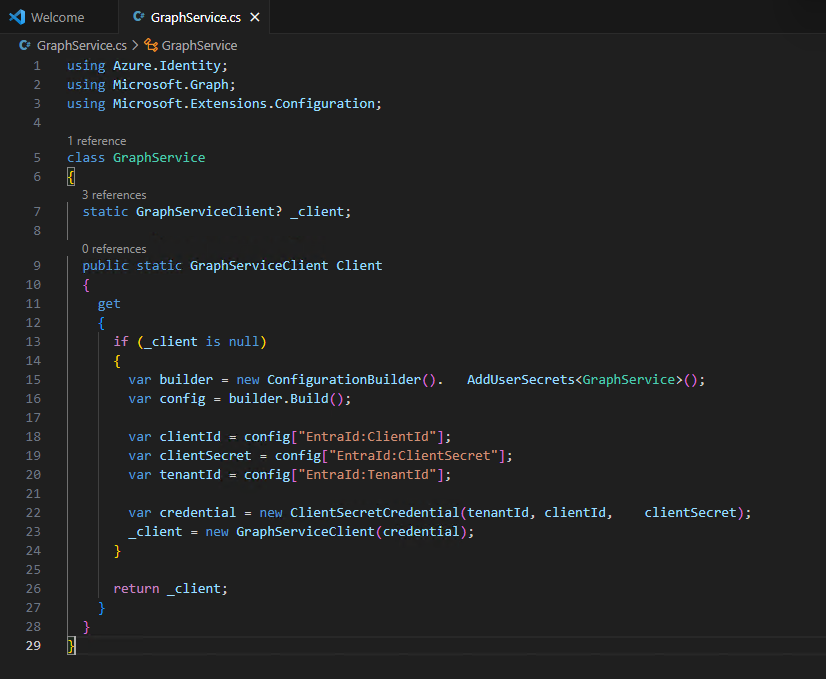Screen dimensions: 826x679
Task: Open the '1 reference' CodeLens link
Action: [x=96, y=141]
